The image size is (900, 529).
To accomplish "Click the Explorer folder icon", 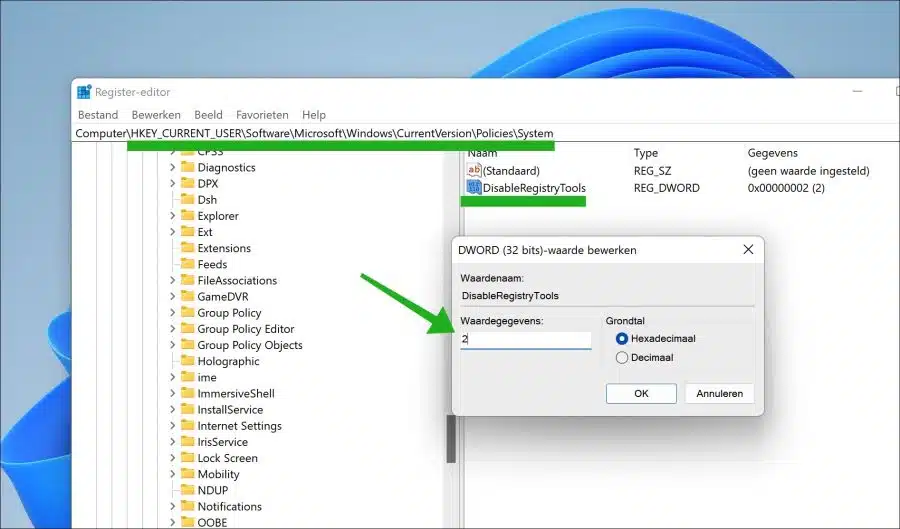I will tap(188, 215).
